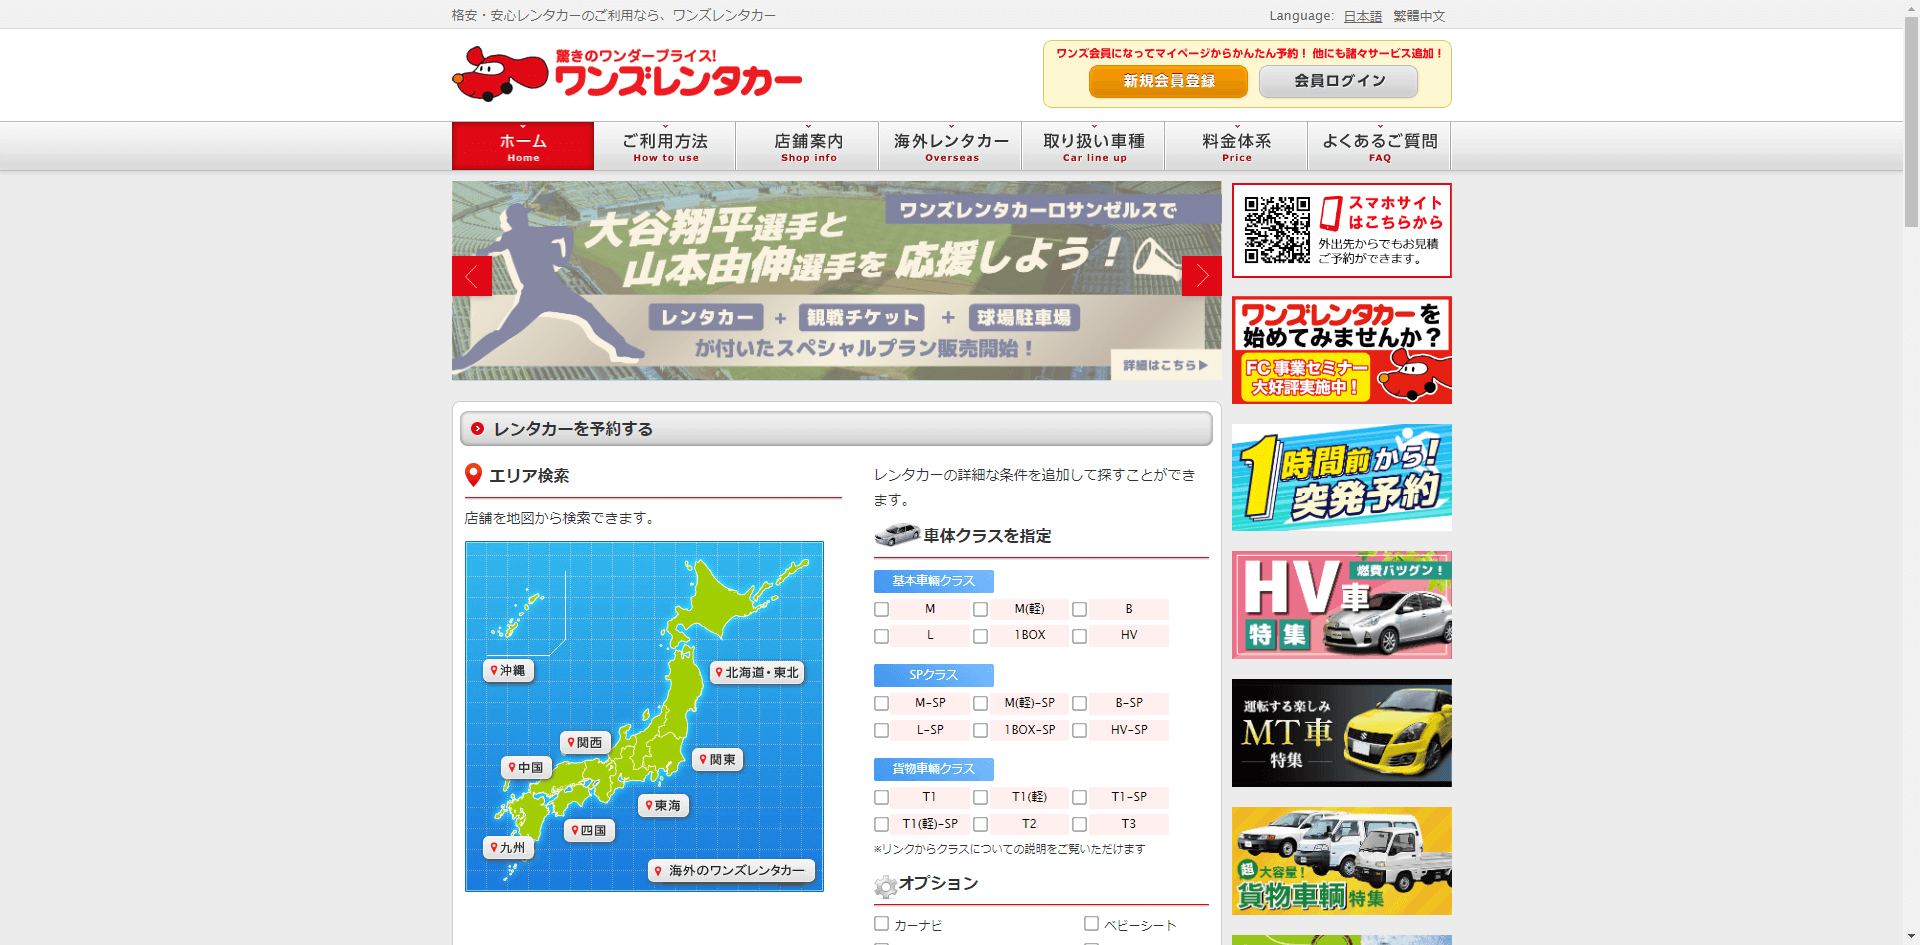Select 北海道・東北 region on the map

tap(757, 673)
